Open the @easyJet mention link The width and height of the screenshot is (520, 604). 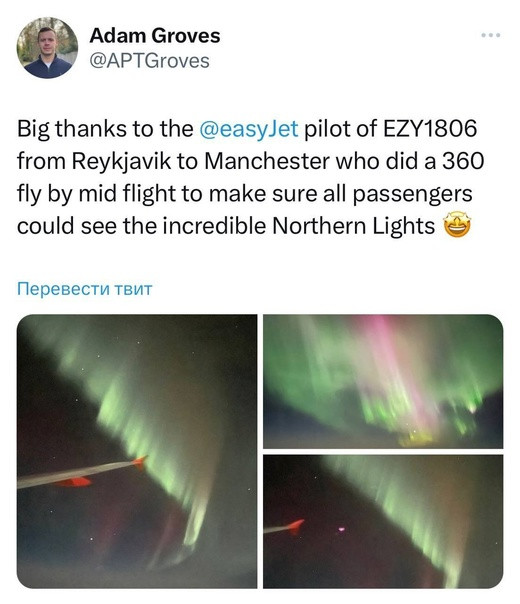pos(249,129)
